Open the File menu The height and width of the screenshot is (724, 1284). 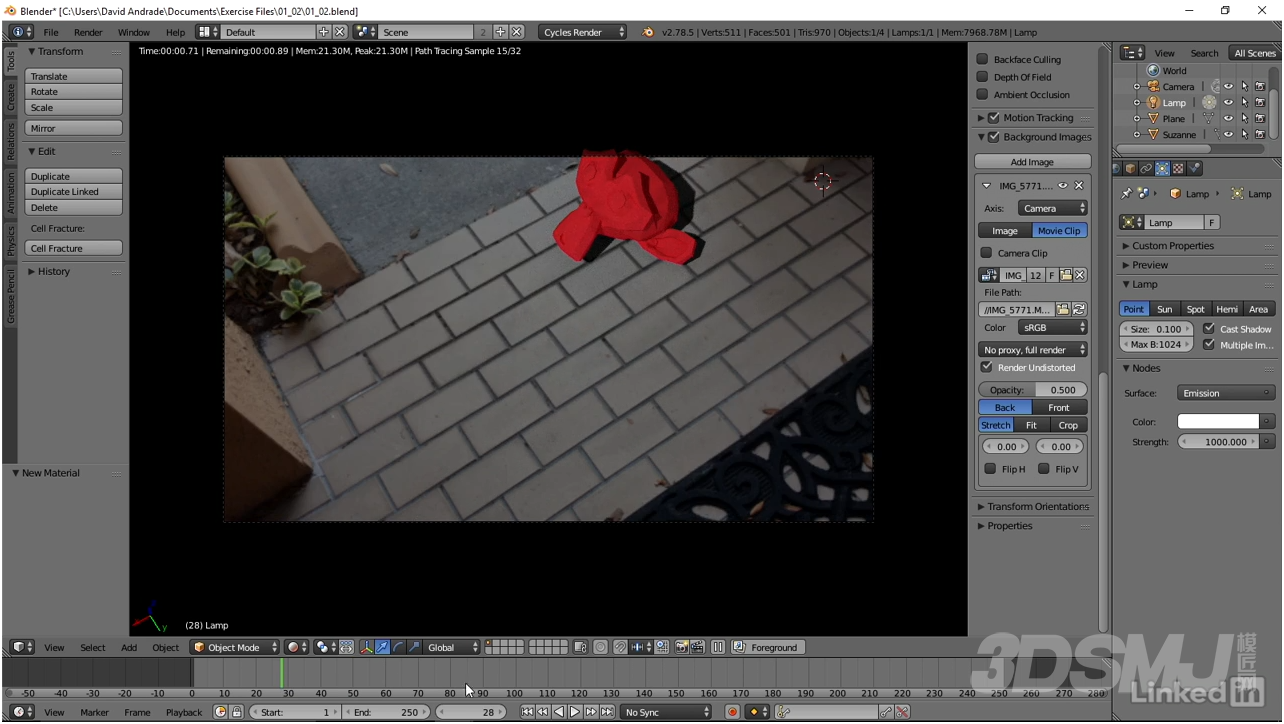pos(51,32)
